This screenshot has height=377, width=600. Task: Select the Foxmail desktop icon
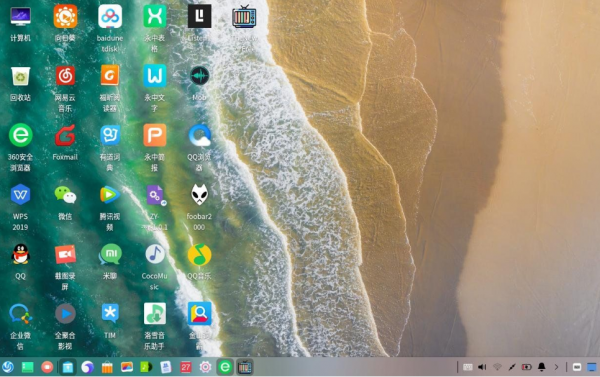pos(65,135)
